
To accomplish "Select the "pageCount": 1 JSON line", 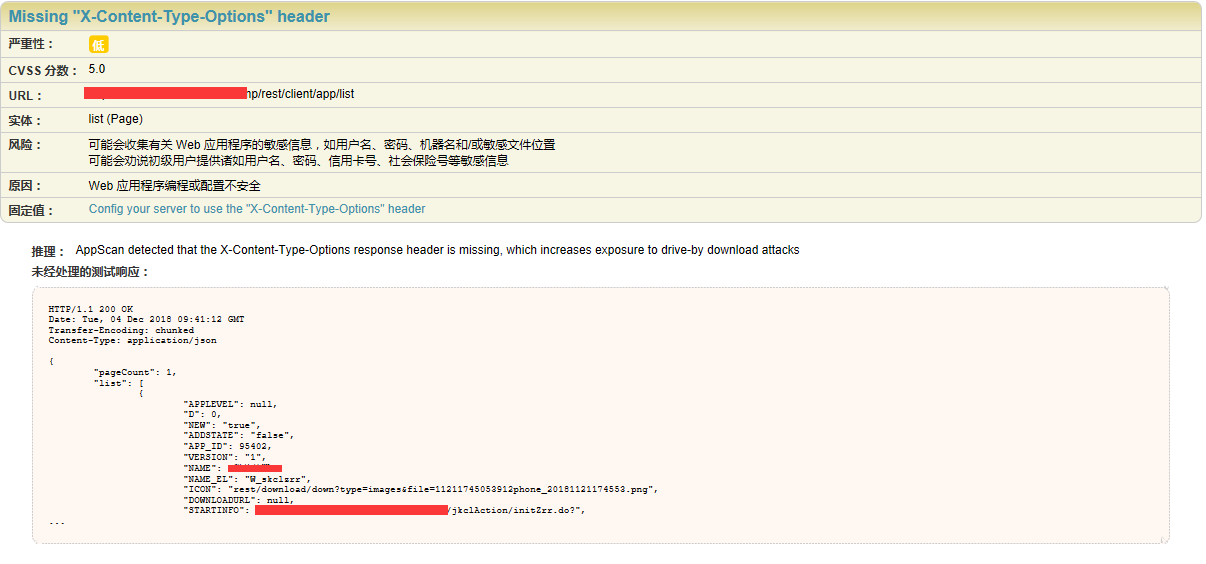I will (135, 372).
